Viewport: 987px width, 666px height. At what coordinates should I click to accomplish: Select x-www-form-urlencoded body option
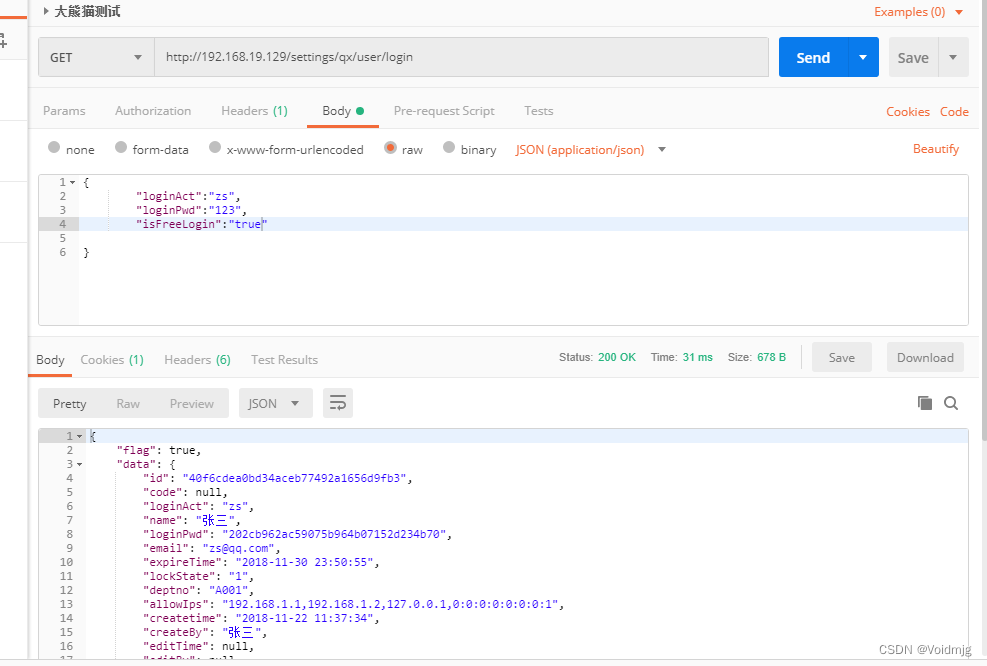[x=215, y=147]
